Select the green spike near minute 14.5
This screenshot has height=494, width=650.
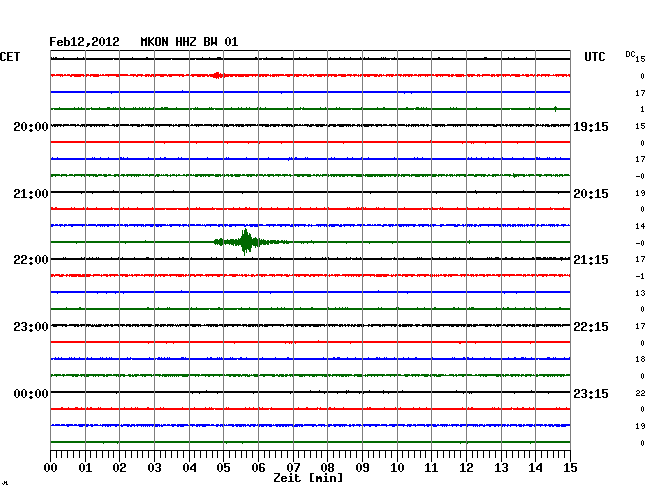(555, 109)
